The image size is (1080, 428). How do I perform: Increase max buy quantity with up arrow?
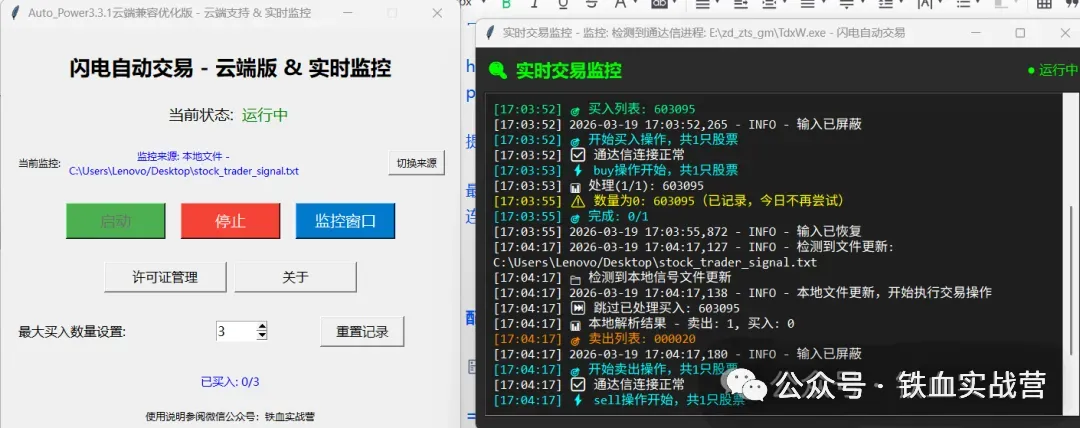pyautogui.click(x=262, y=327)
